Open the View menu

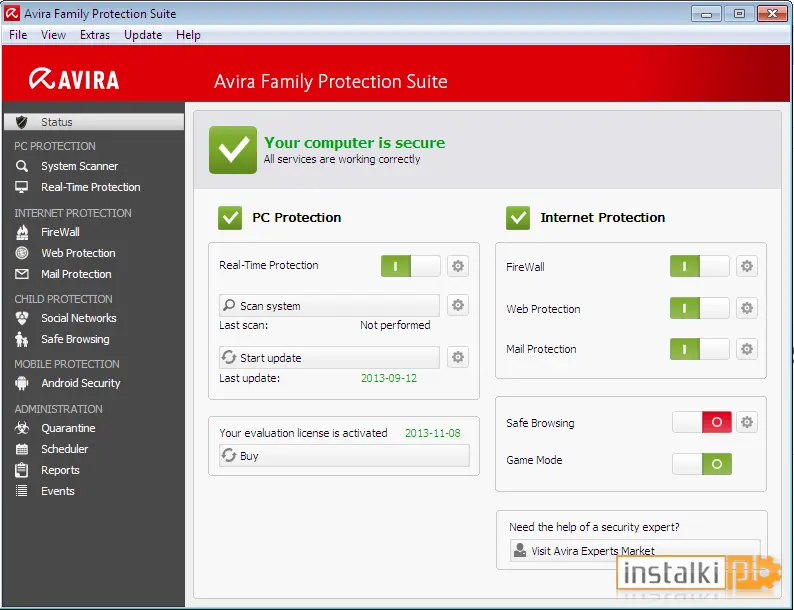click(53, 35)
